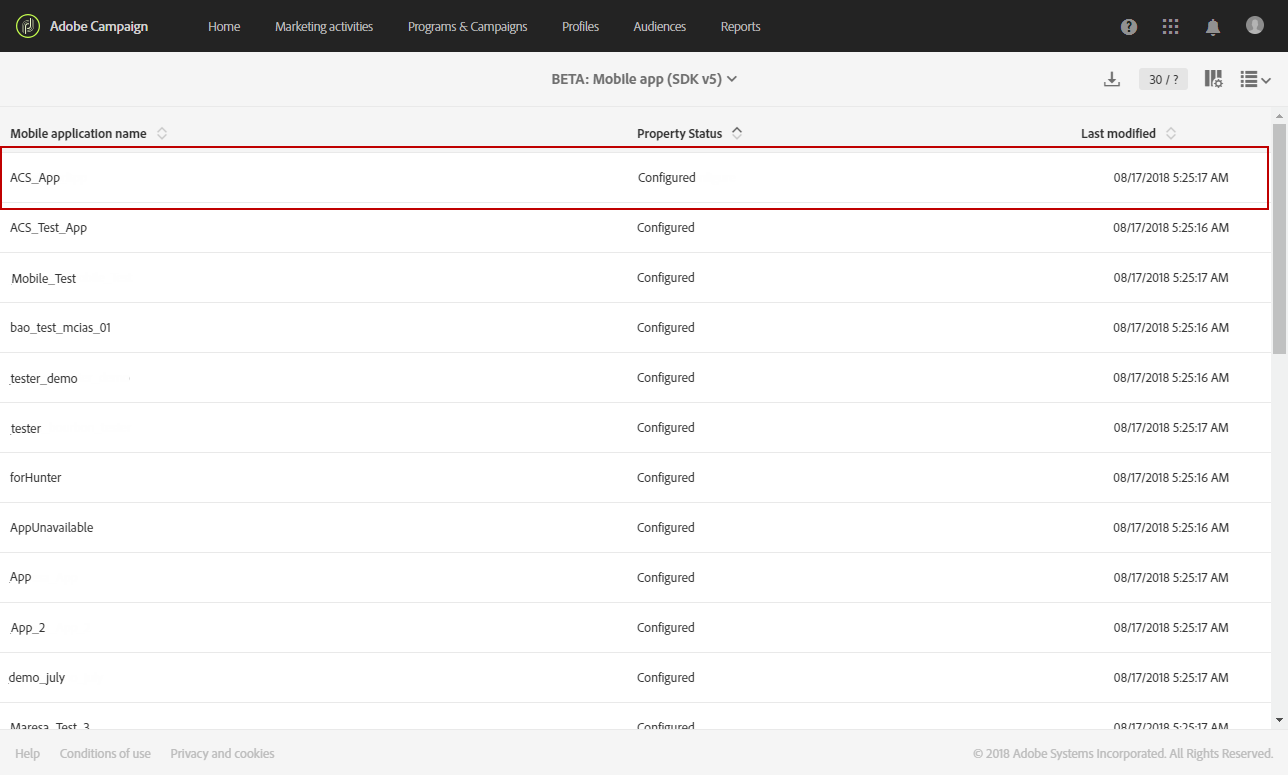1288x775 pixels.
Task: Go to Programs & Campaigns menu
Action: 467,26
